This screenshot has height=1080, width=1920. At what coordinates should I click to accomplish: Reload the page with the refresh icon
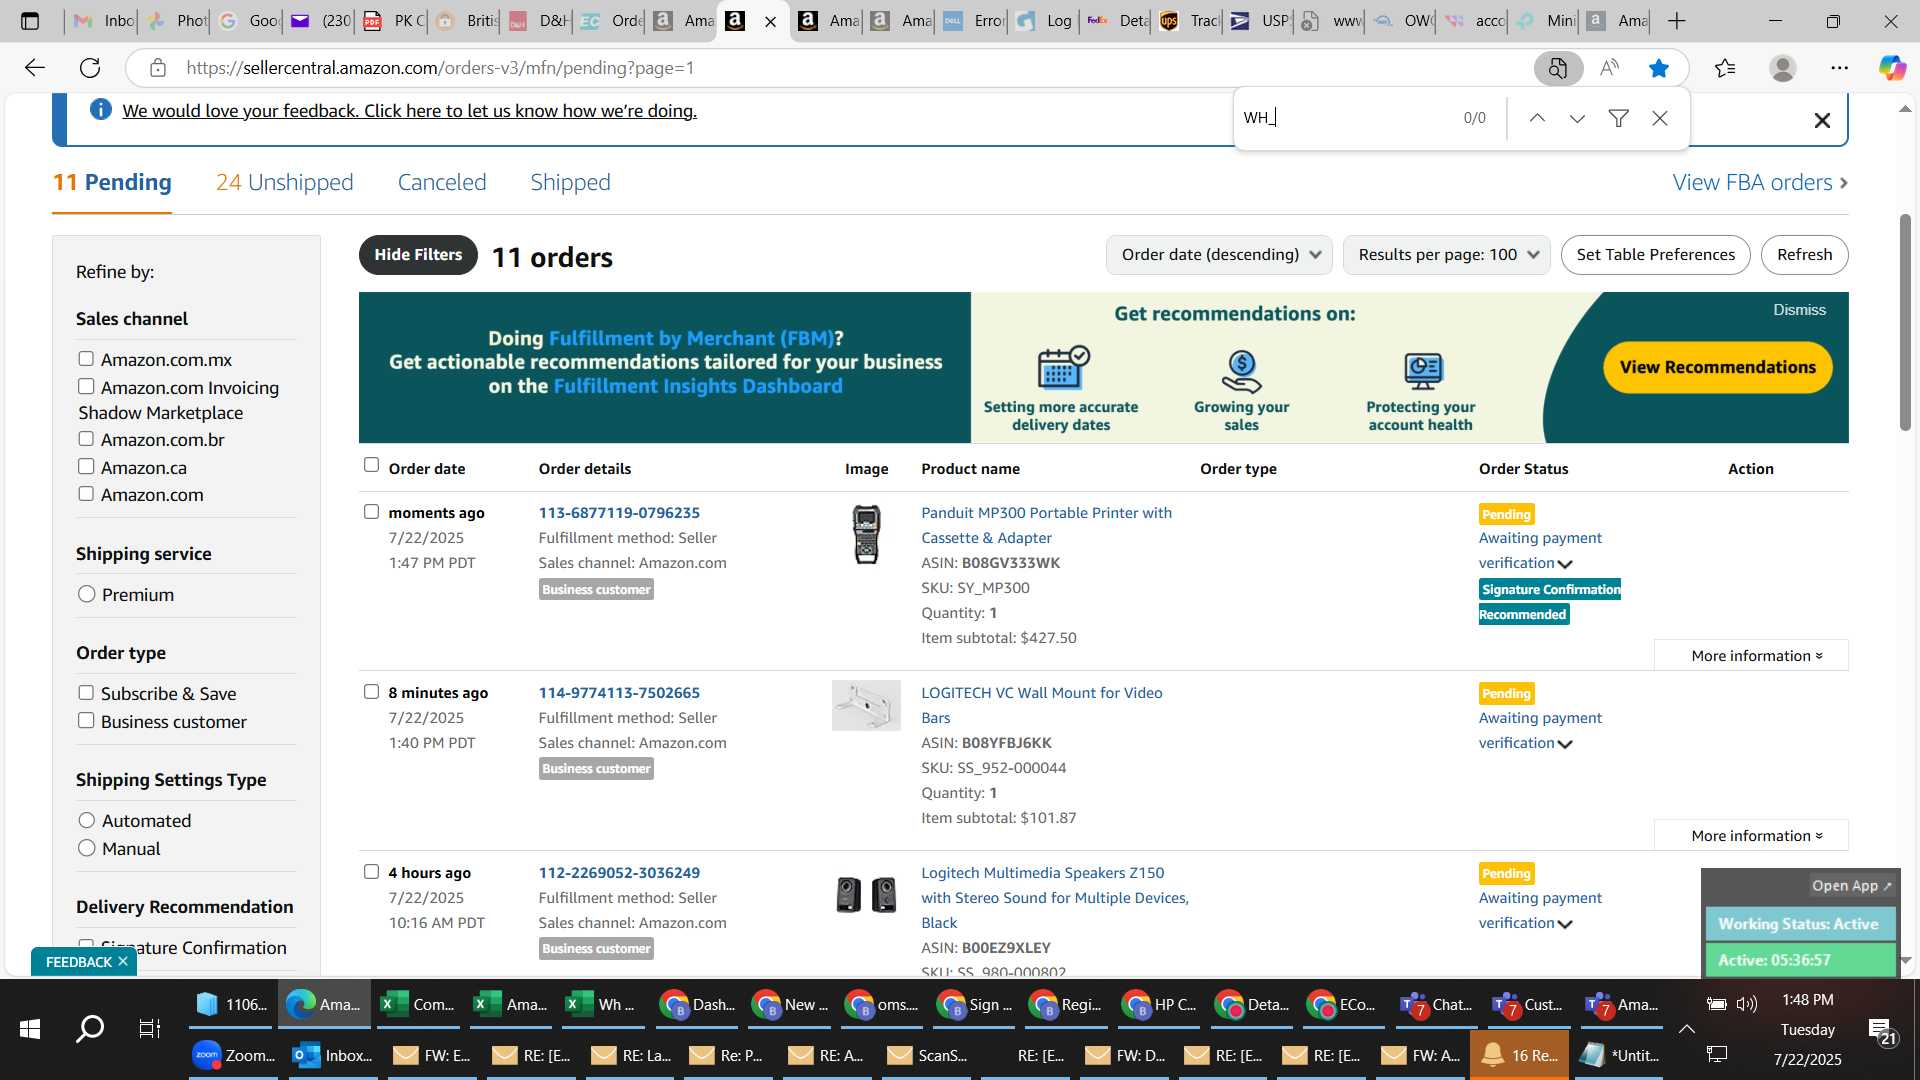(x=90, y=68)
